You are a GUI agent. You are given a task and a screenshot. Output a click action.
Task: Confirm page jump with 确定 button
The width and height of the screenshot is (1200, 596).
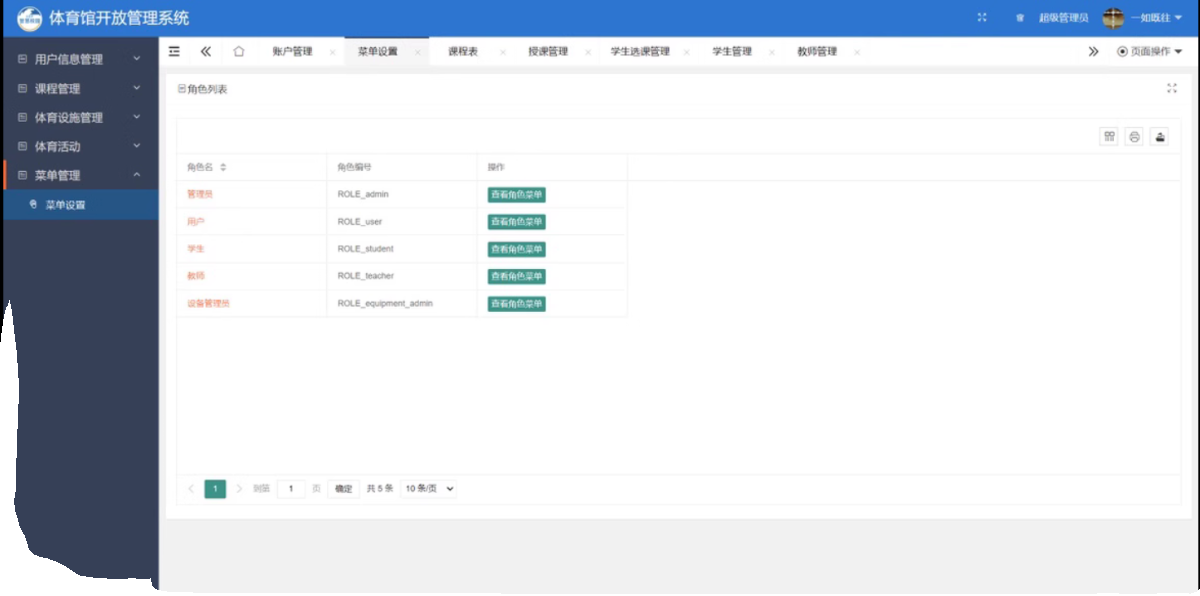pyautogui.click(x=343, y=489)
